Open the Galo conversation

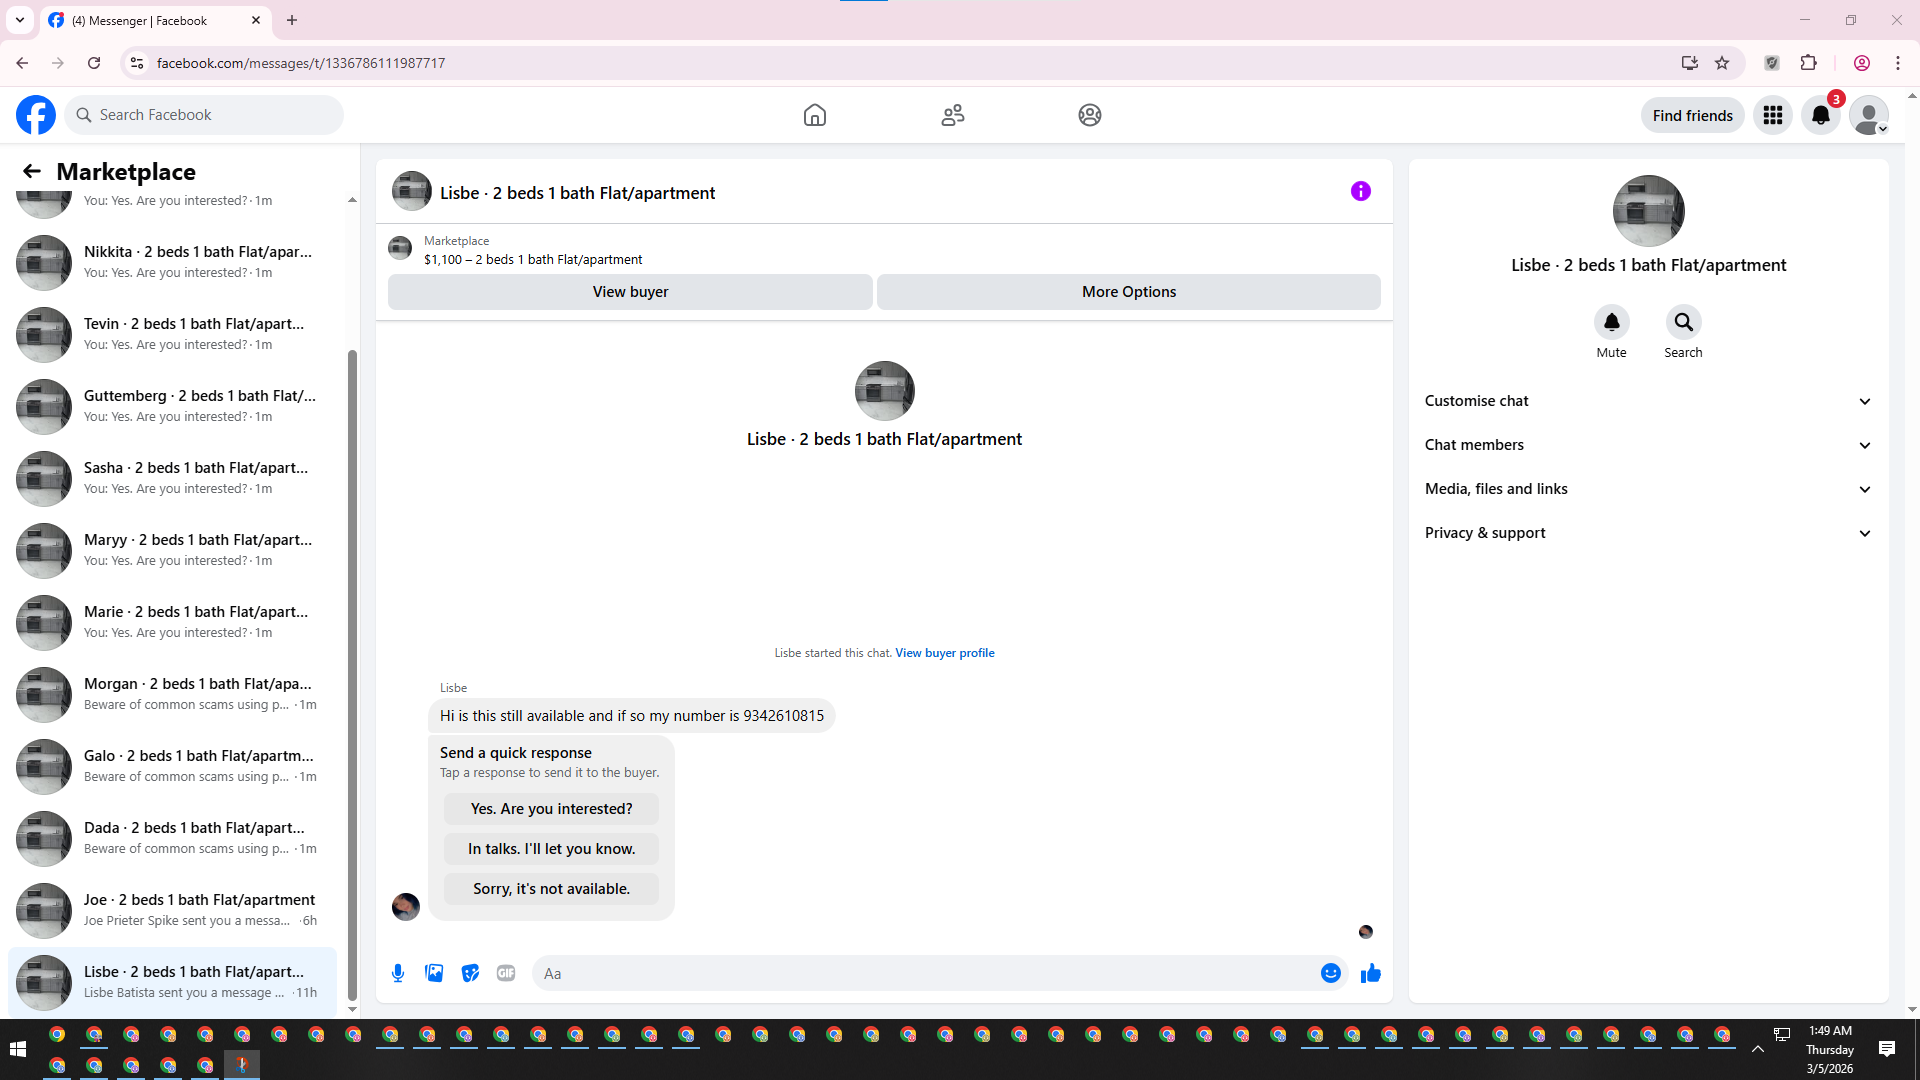(x=172, y=766)
